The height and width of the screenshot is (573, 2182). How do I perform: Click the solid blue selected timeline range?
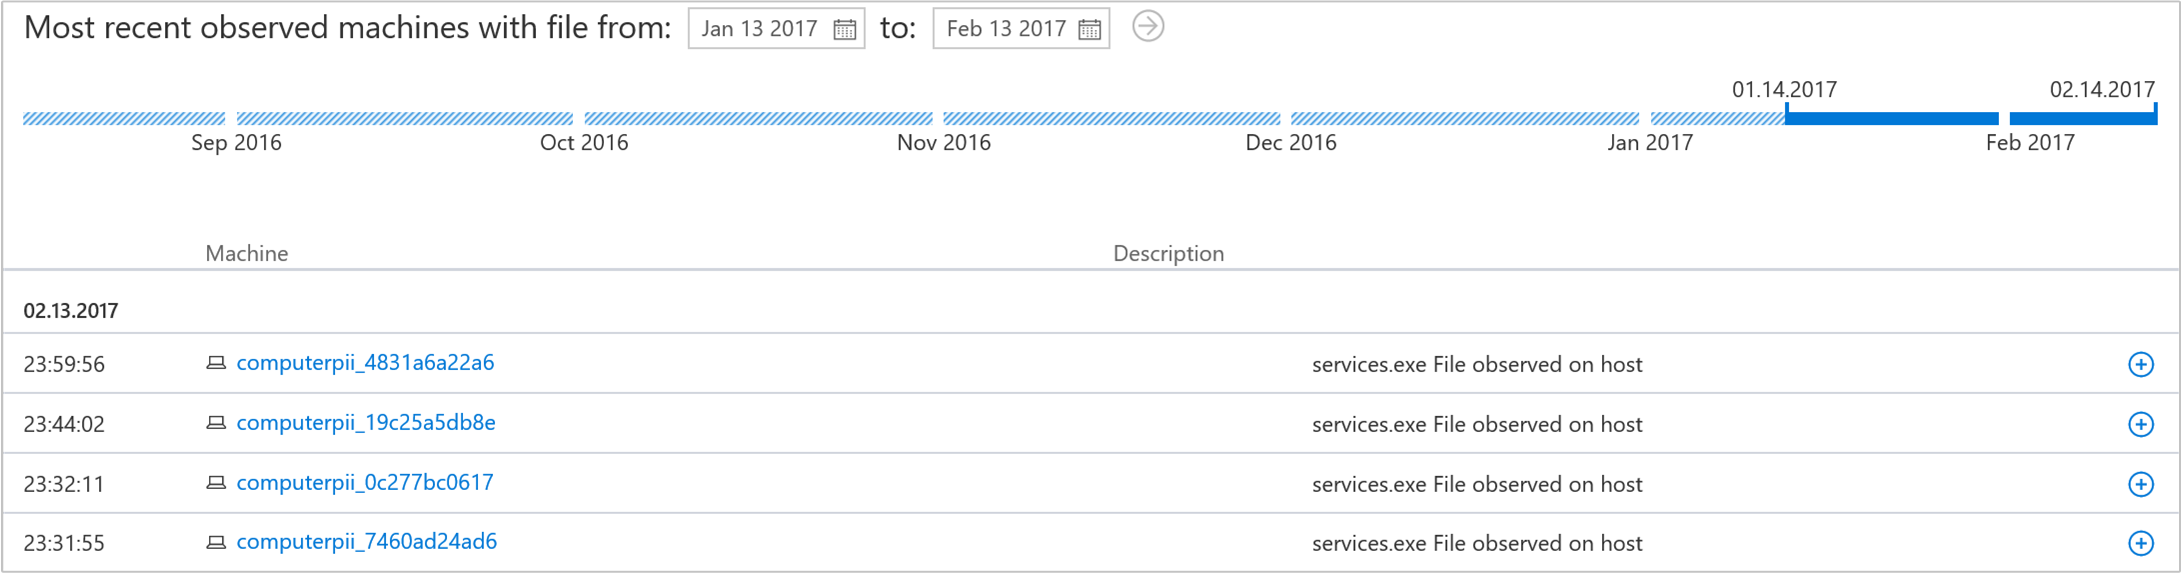pyautogui.click(x=1890, y=119)
